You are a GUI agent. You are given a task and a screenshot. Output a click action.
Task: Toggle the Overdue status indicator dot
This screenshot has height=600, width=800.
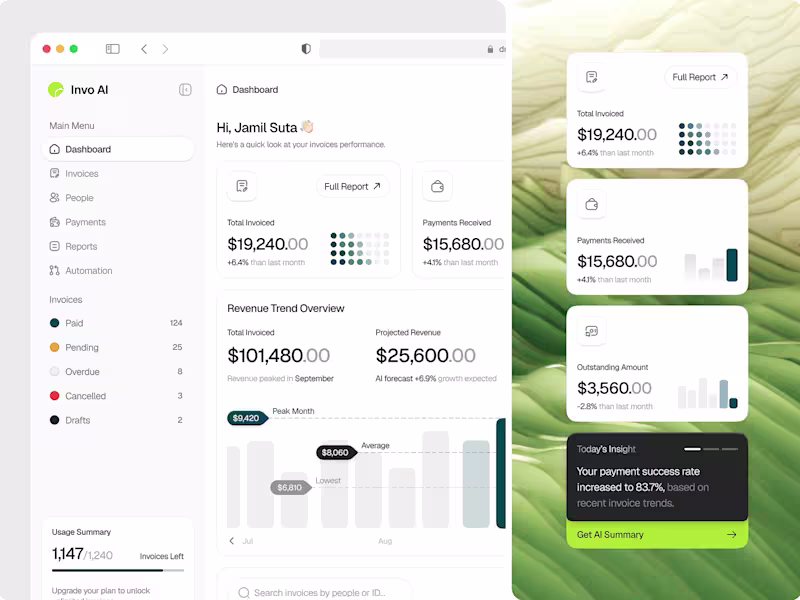[x=52, y=371]
